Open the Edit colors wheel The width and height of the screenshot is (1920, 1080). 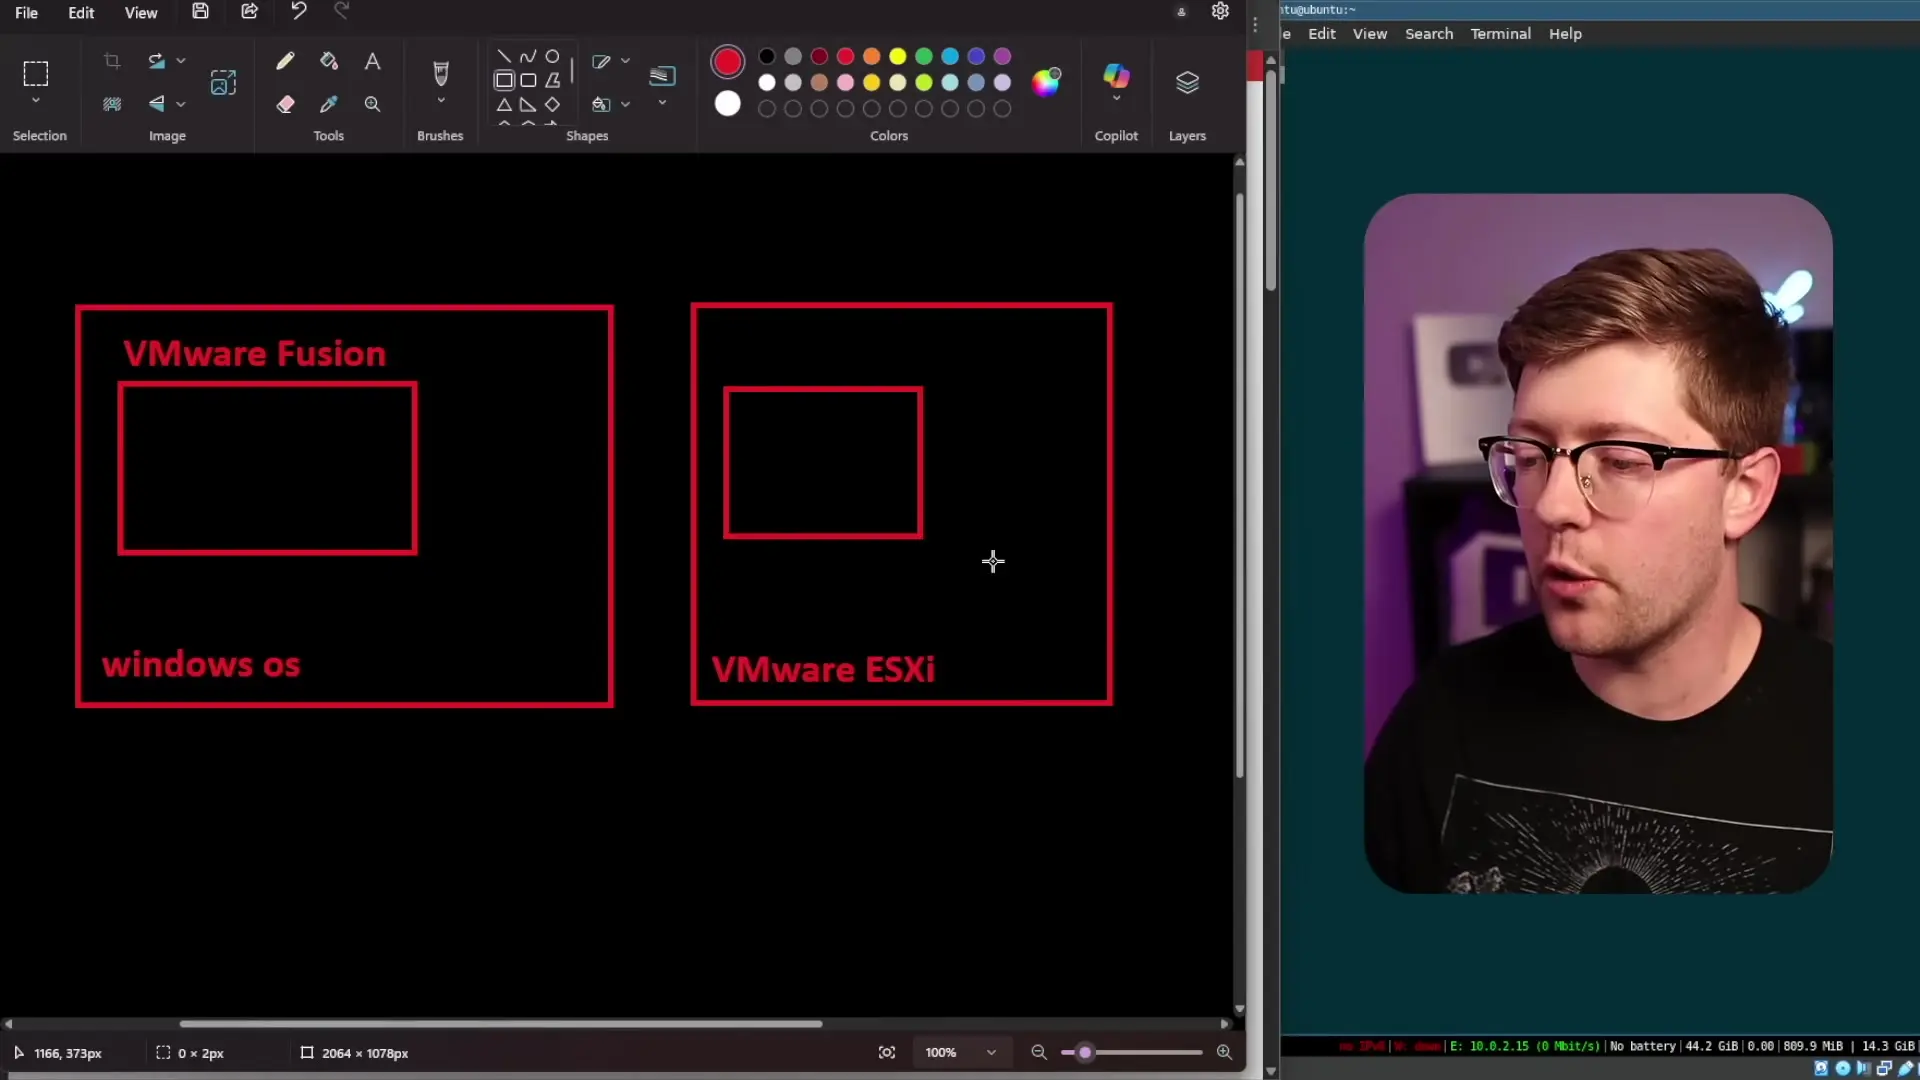[1046, 82]
